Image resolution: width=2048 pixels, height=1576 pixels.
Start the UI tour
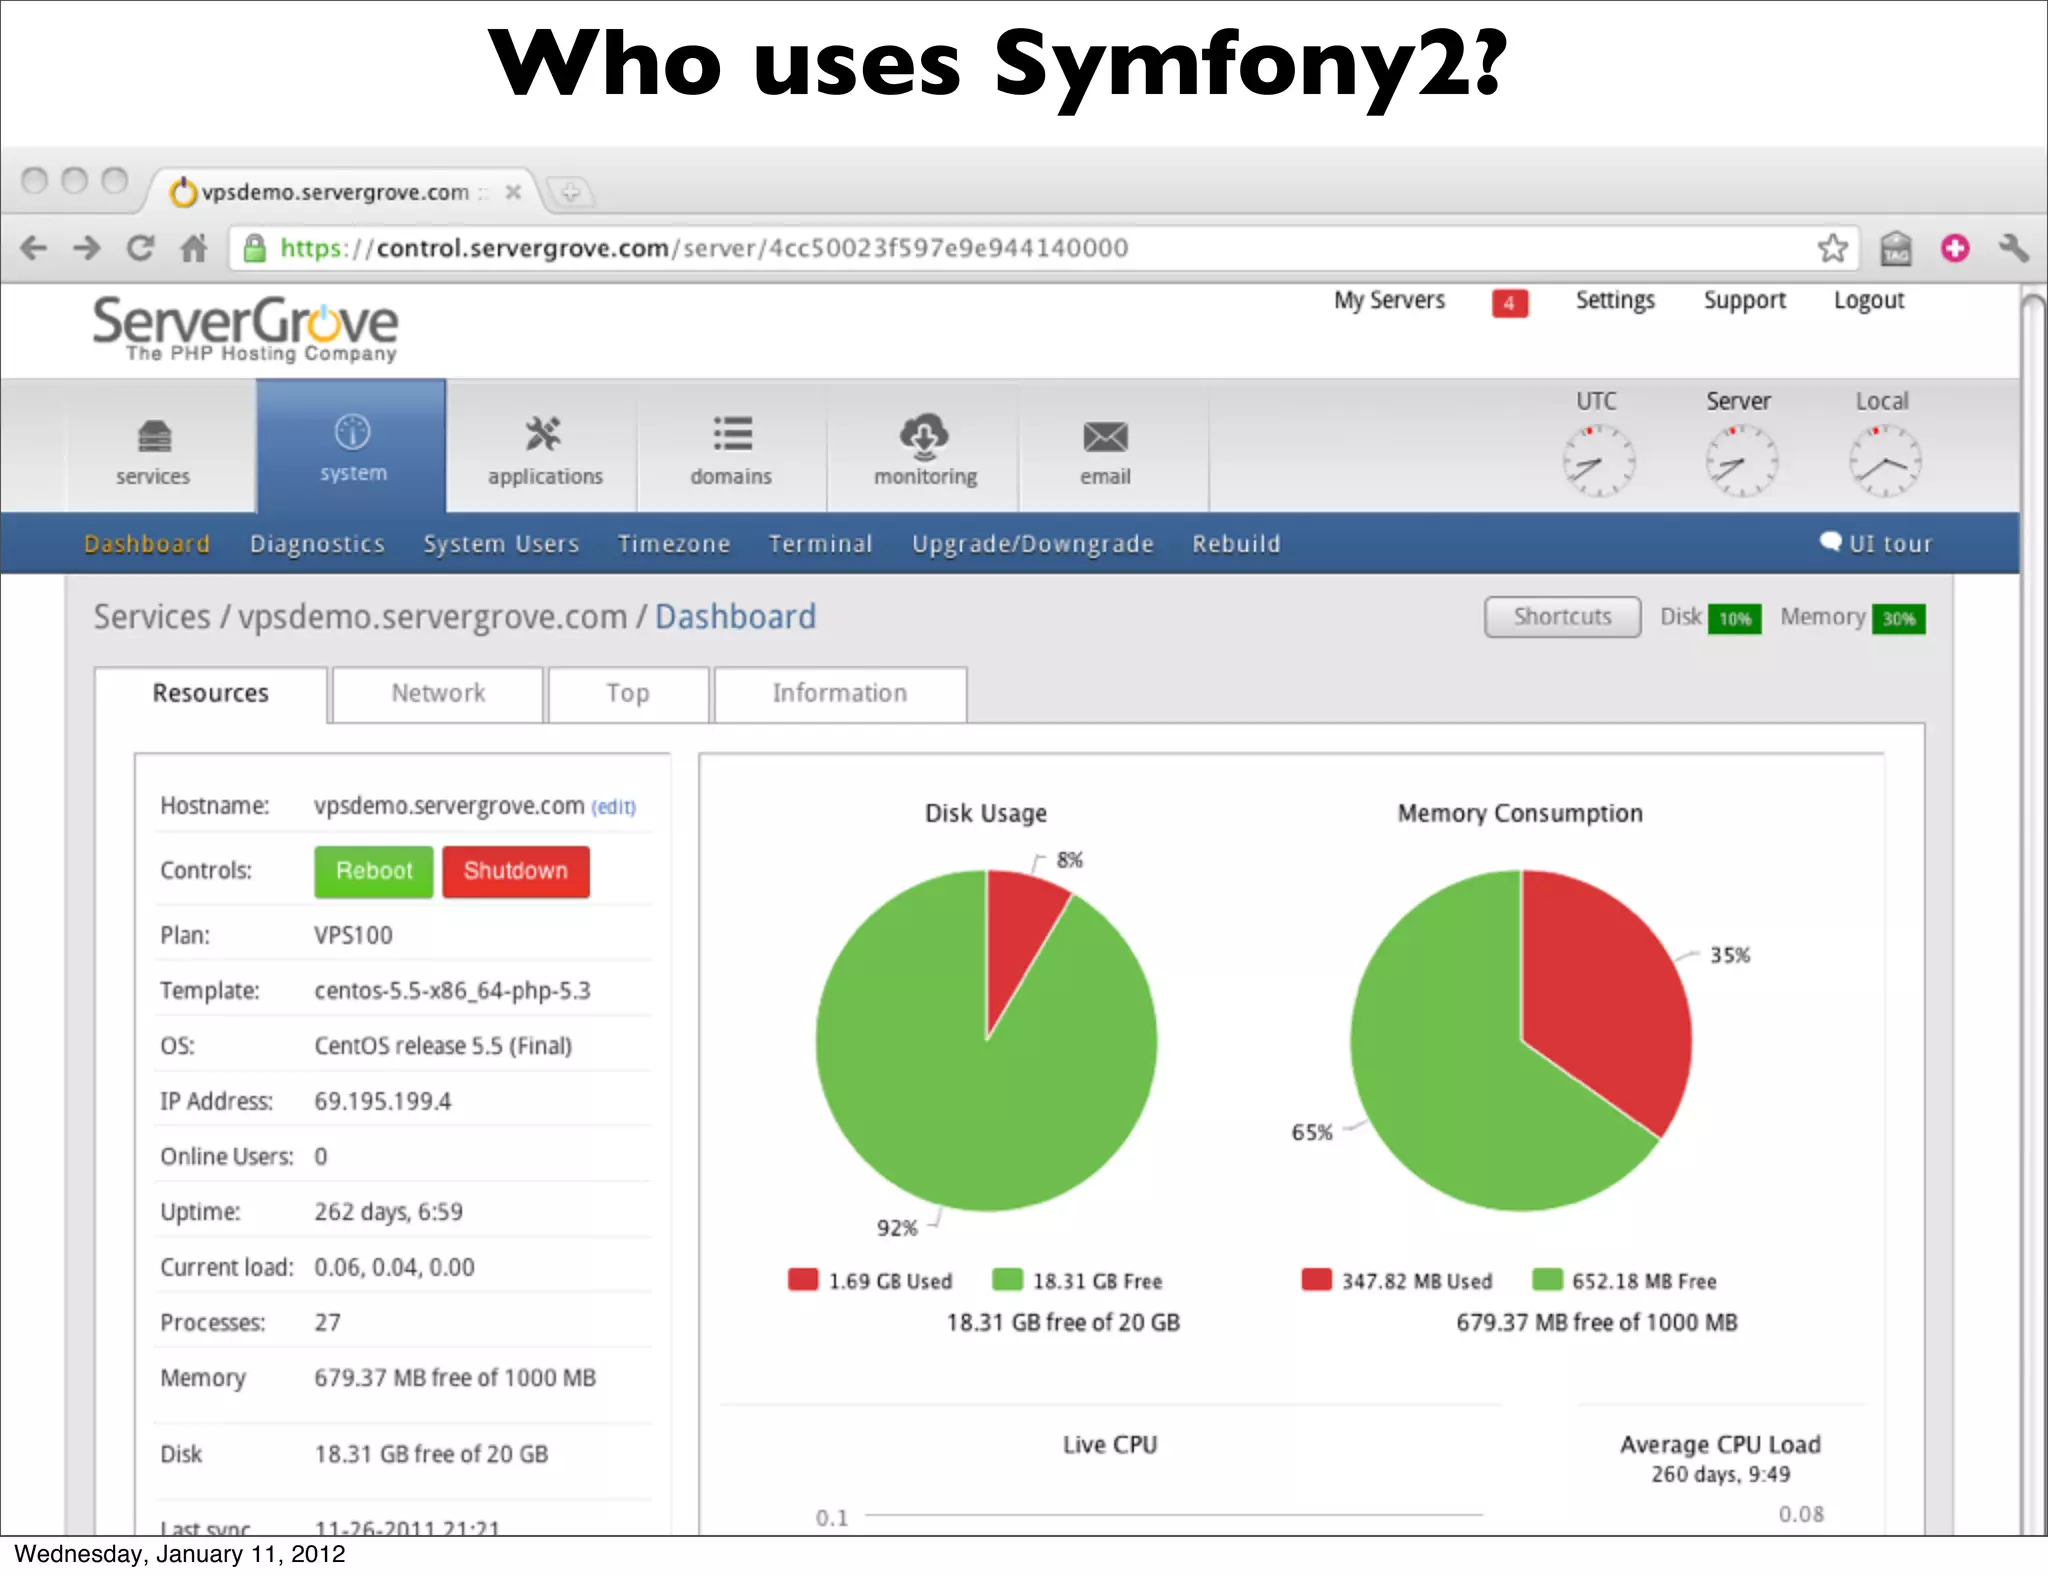coord(1876,543)
